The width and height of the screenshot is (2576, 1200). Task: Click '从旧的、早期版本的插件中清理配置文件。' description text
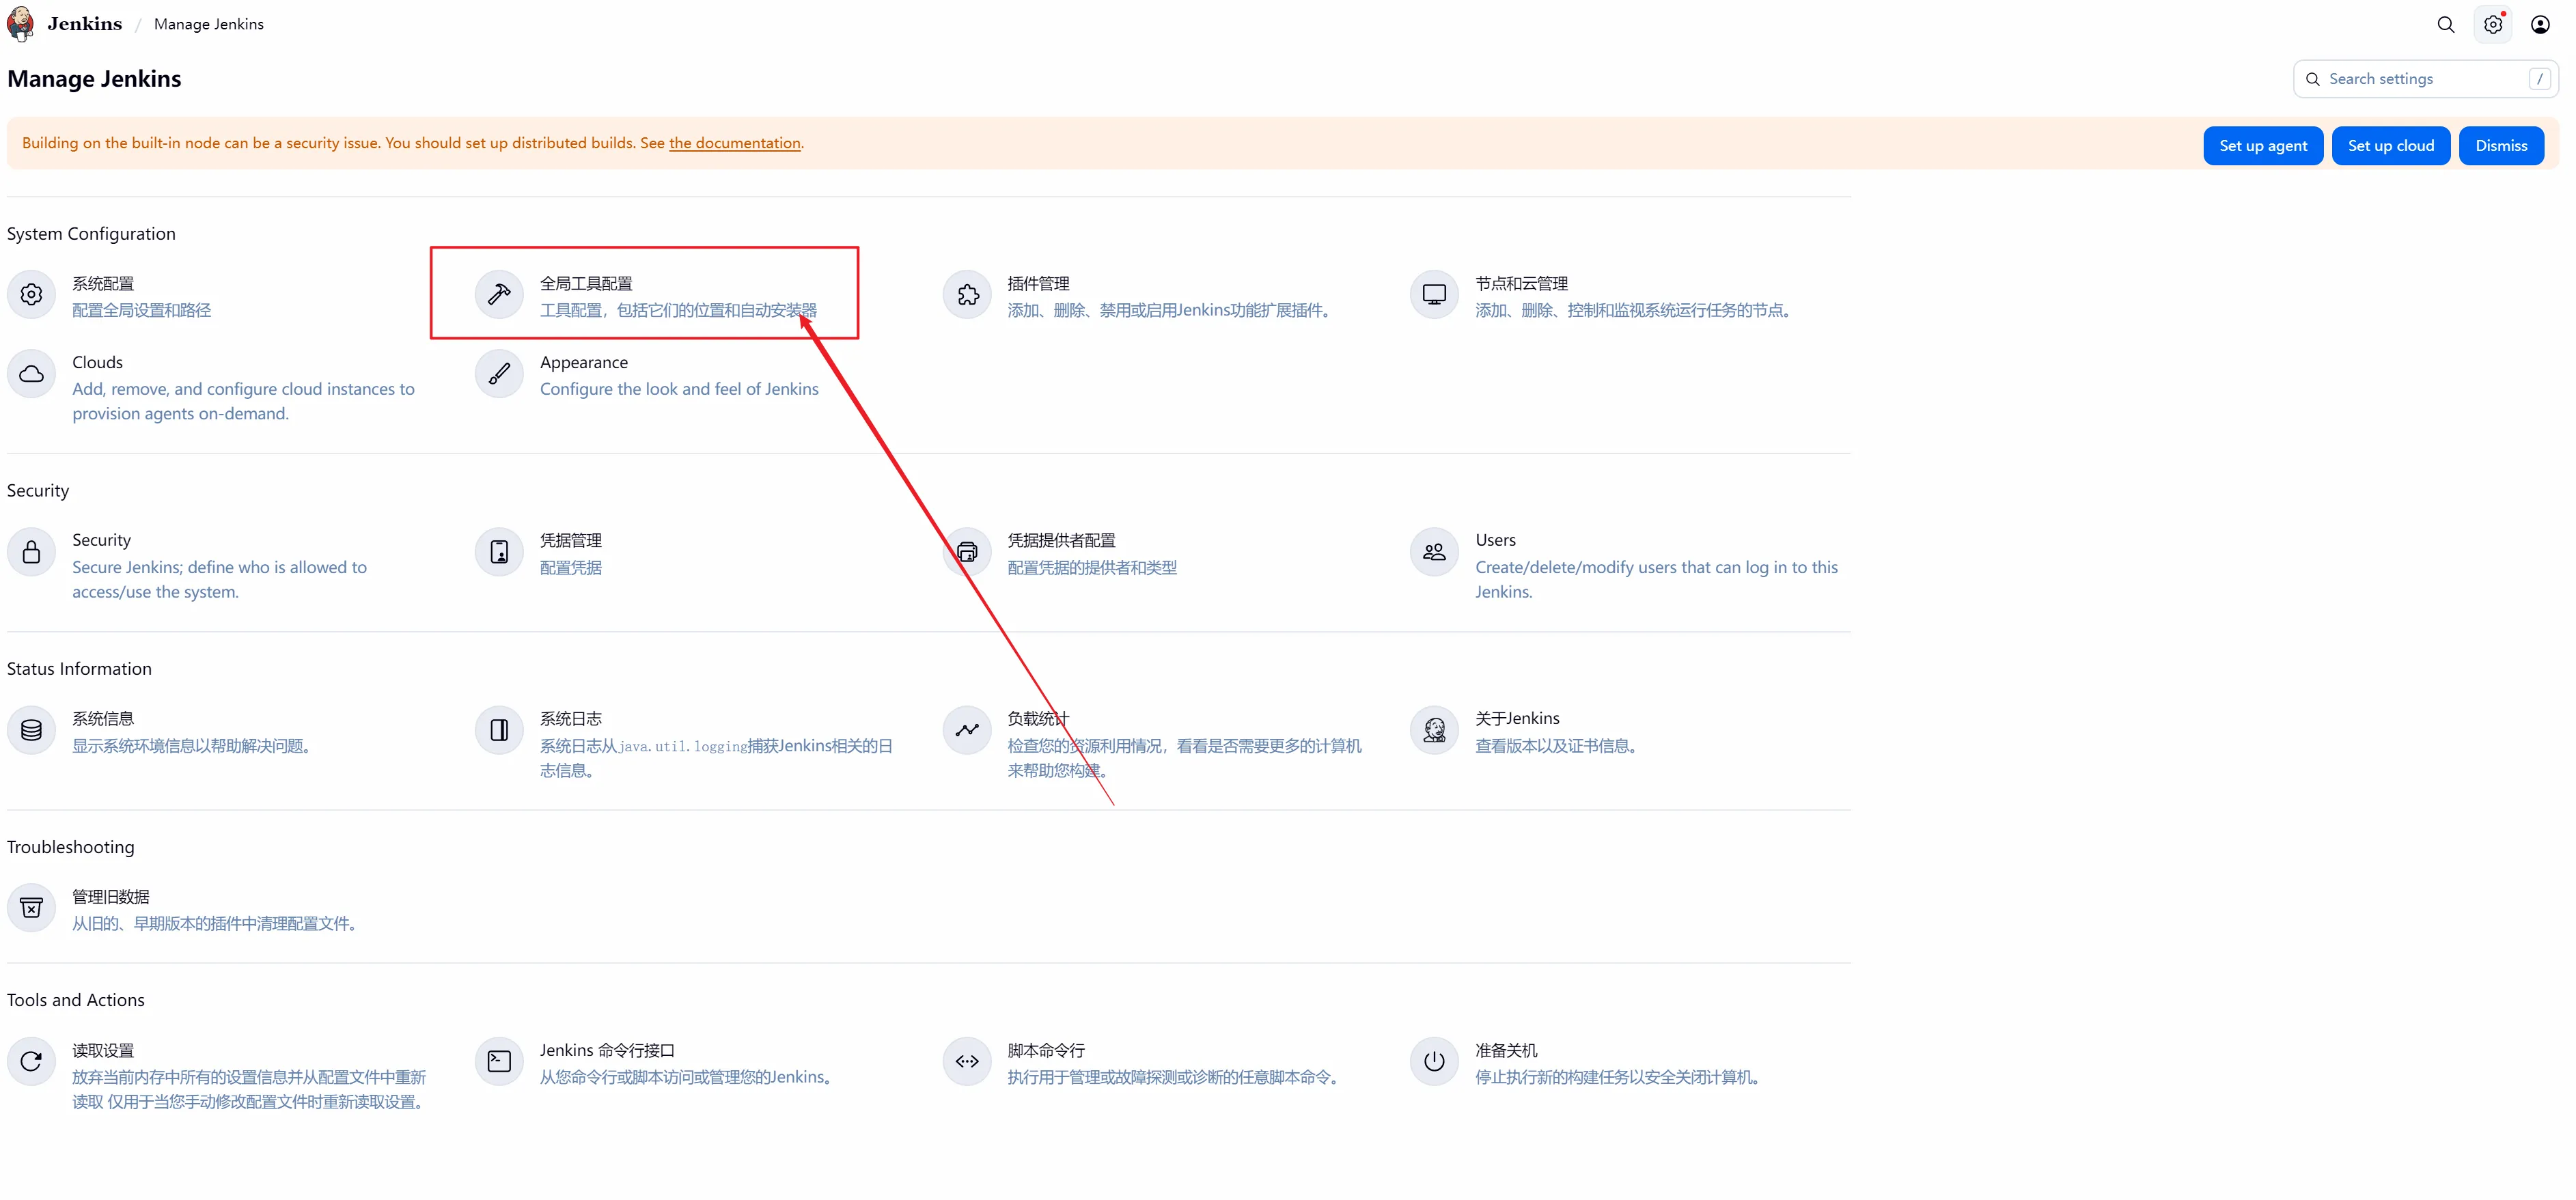coord(215,924)
